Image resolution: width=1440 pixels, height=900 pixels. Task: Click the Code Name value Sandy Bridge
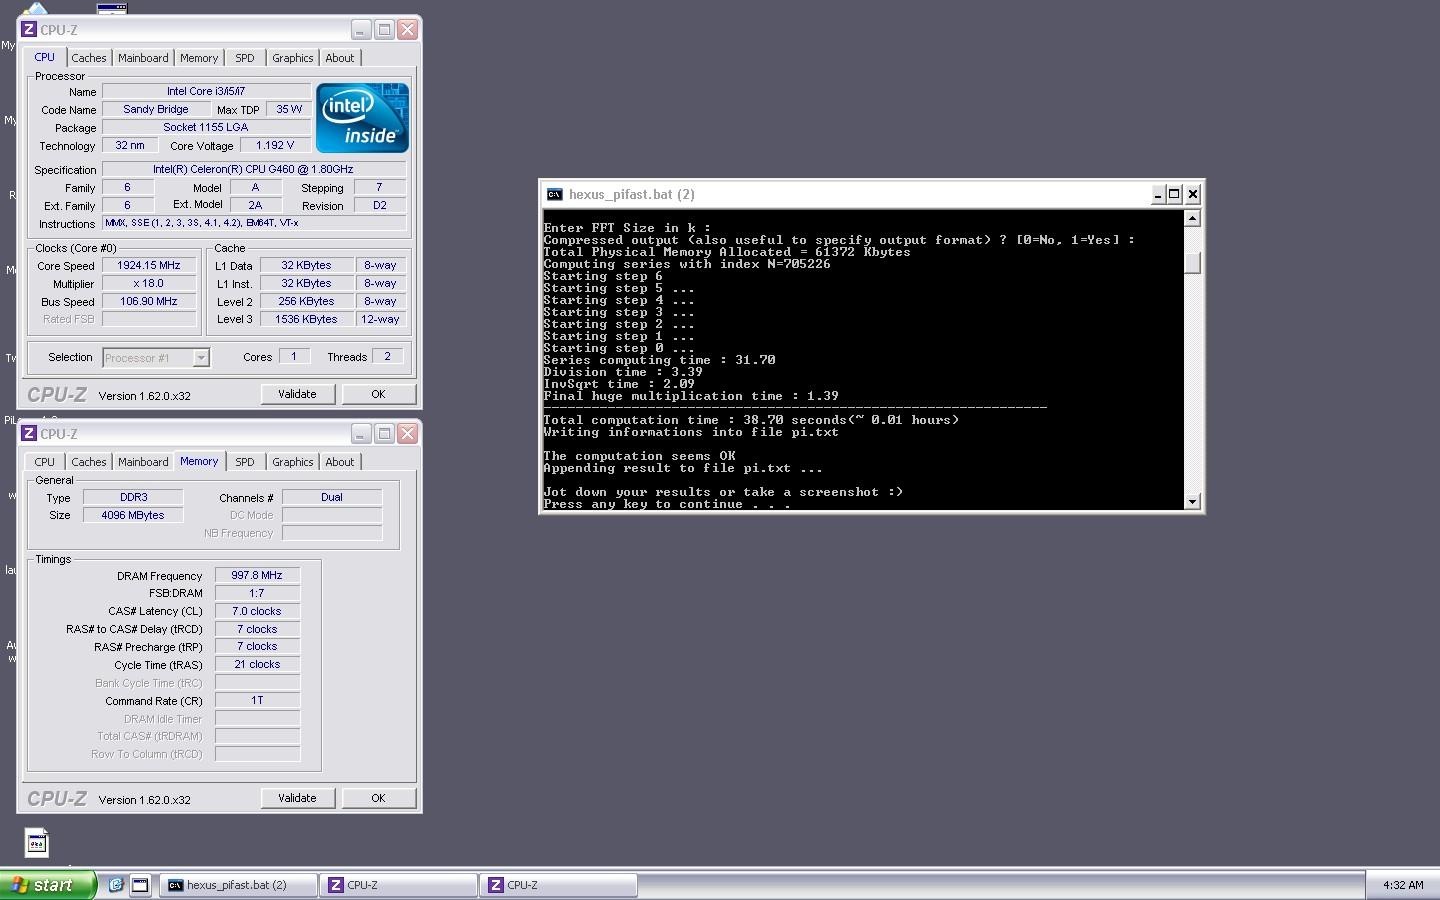156,109
